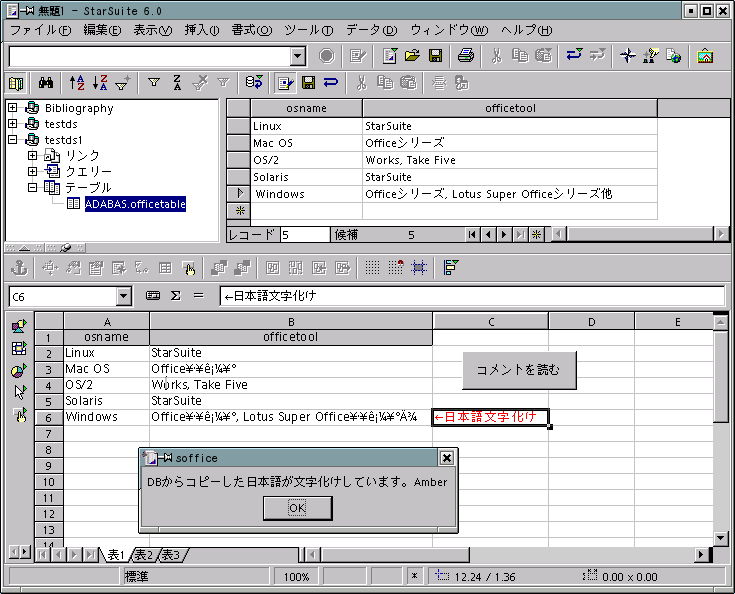Sort ascending with A-Z icon
735x594 pixels.
(76, 83)
